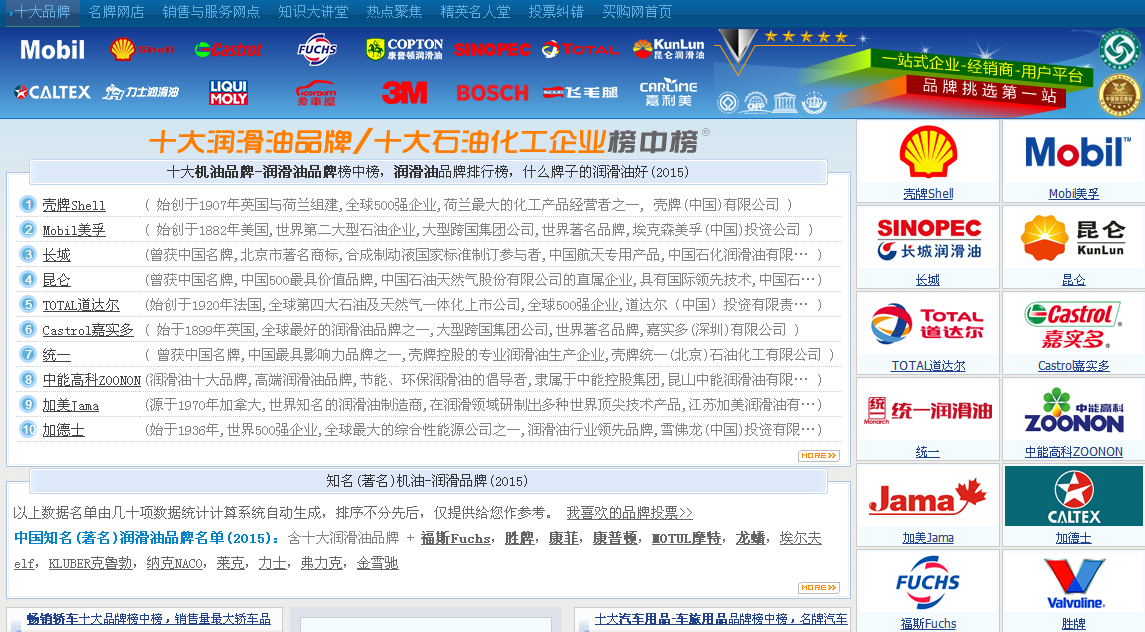Open the 康普顿 link in the known-brands paragraph
This screenshot has height=632, width=1145.
[615, 538]
